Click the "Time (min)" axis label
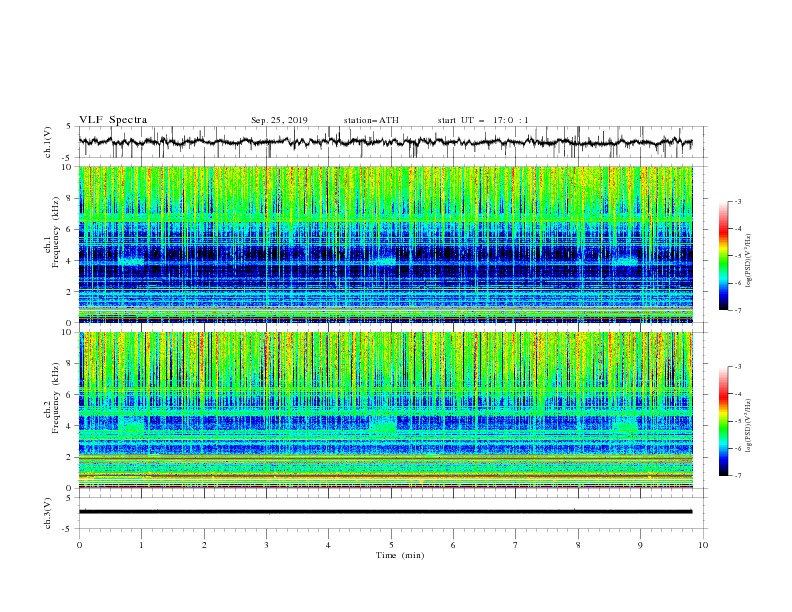 (x=400, y=555)
